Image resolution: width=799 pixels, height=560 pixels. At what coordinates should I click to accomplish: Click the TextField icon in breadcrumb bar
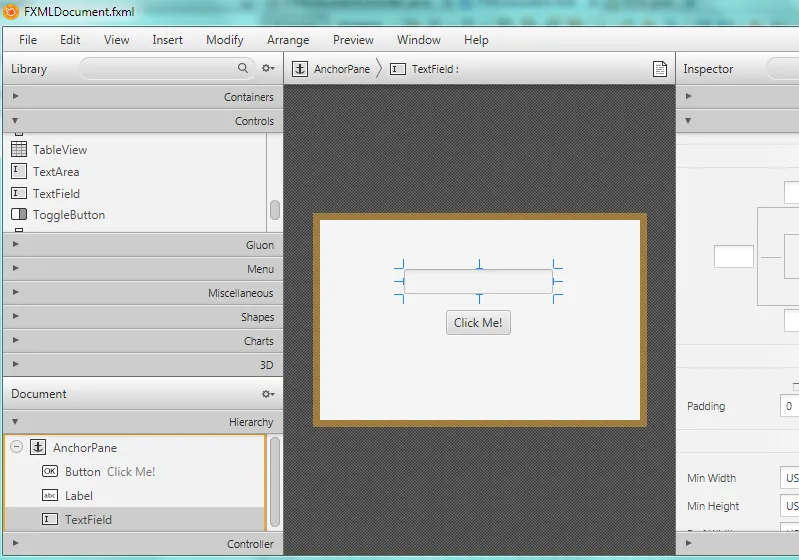click(398, 69)
